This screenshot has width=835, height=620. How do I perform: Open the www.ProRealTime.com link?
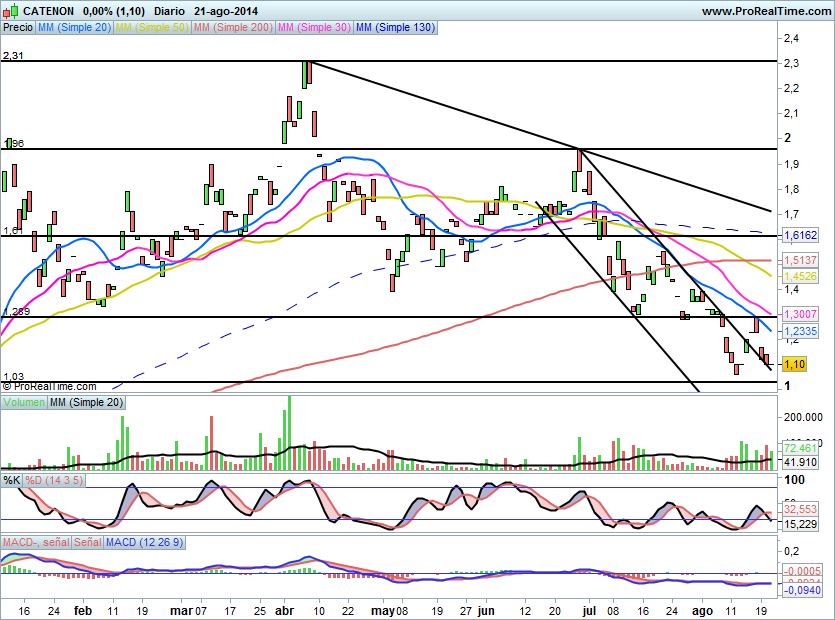pyautogui.click(x=765, y=10)
